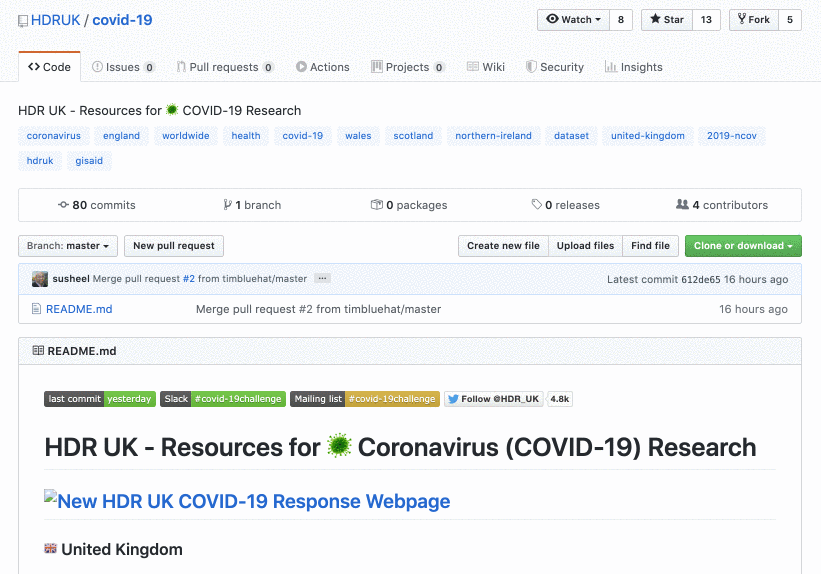Open latest commit 612de65
Viewport: 821px width, 574px height.
(701, 279)
